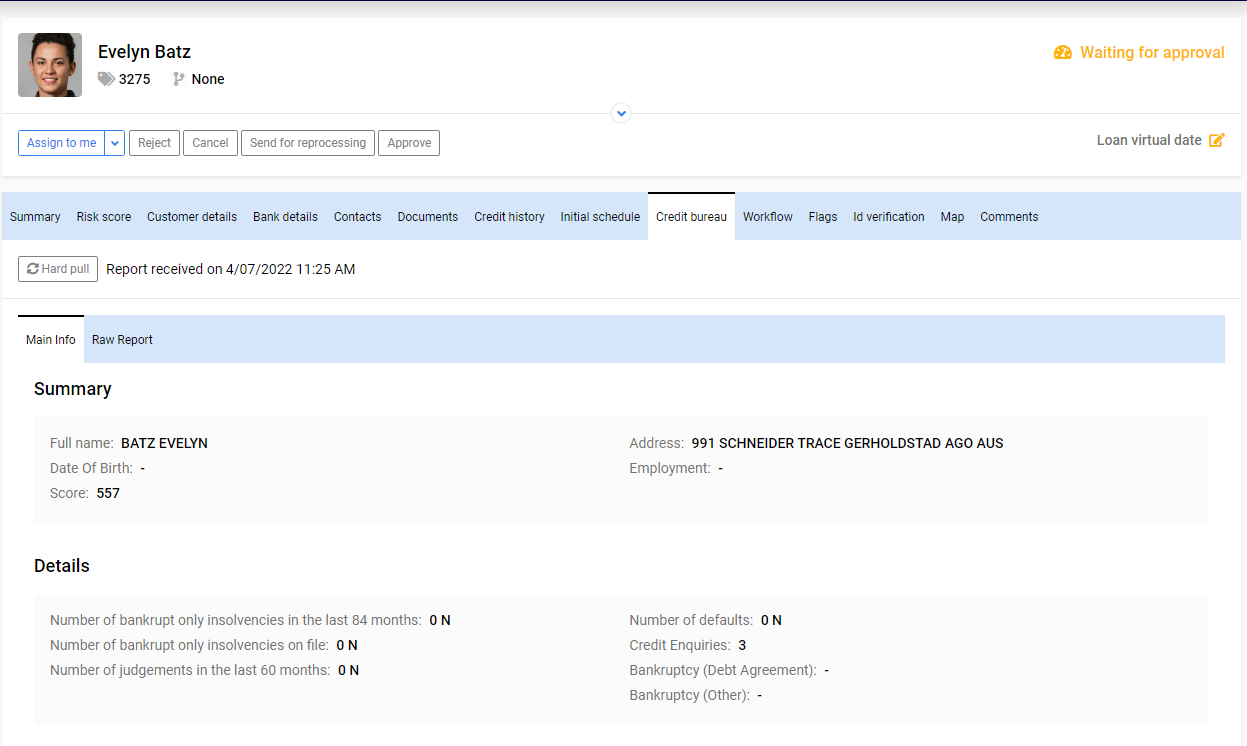Image resolution: width=1247 pixels, height=746 pixels.
Task: Select the Contacts tab
Action: (x=357, y=217)
